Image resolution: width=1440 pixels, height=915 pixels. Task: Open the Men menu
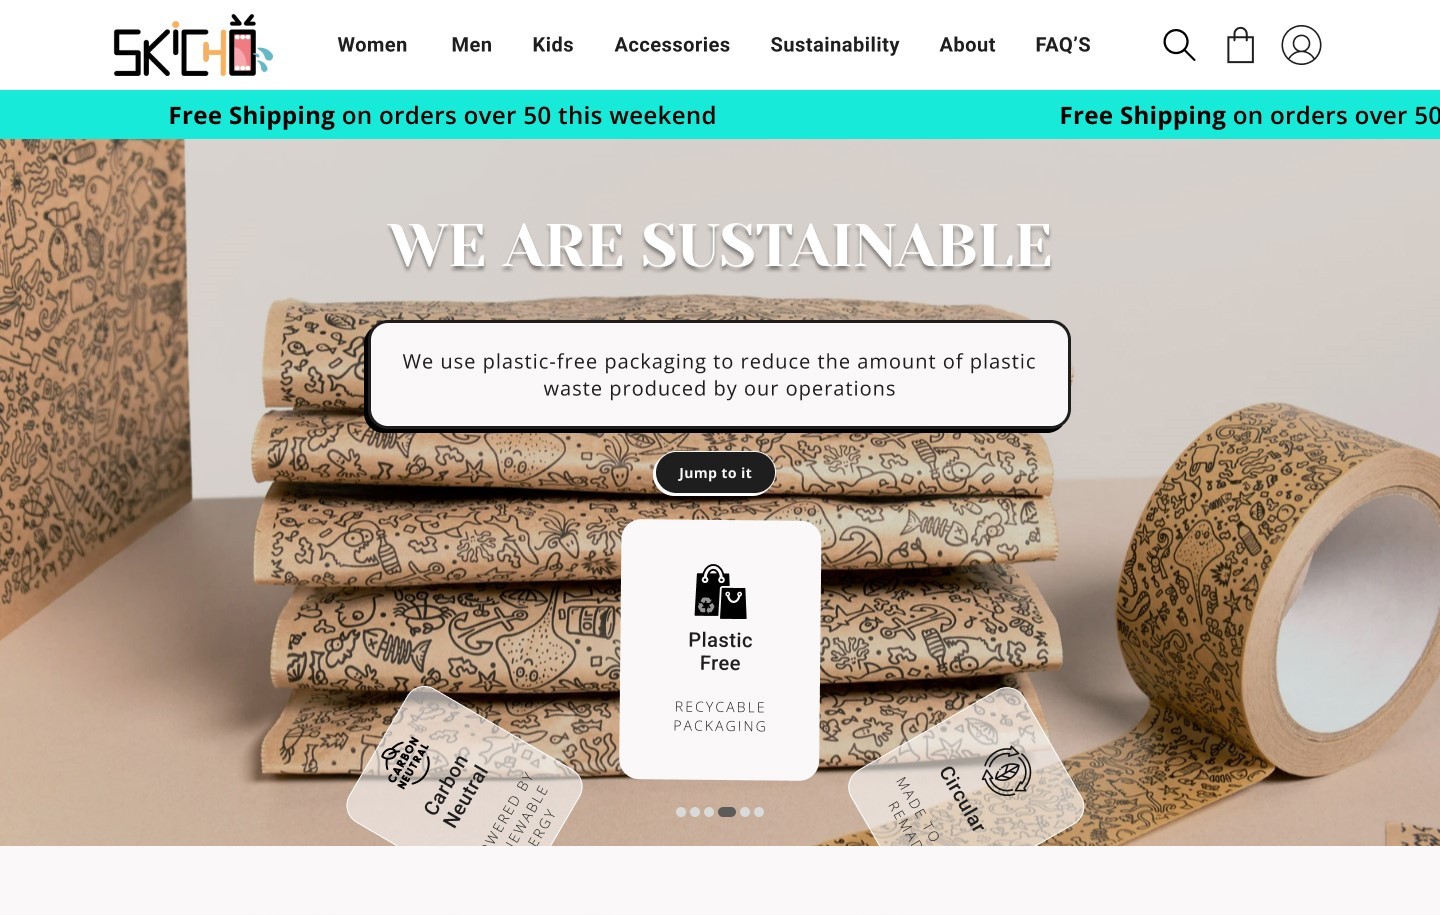[x=471, y=45]
